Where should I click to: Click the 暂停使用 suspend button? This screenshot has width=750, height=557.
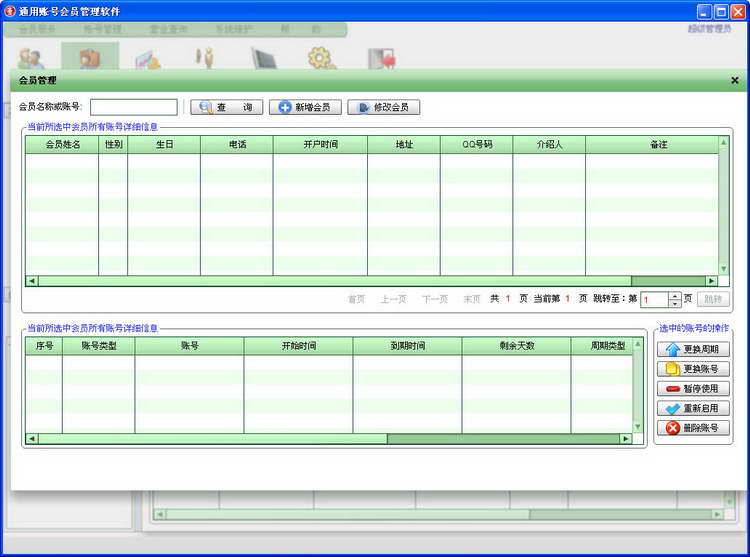point(693,388)
